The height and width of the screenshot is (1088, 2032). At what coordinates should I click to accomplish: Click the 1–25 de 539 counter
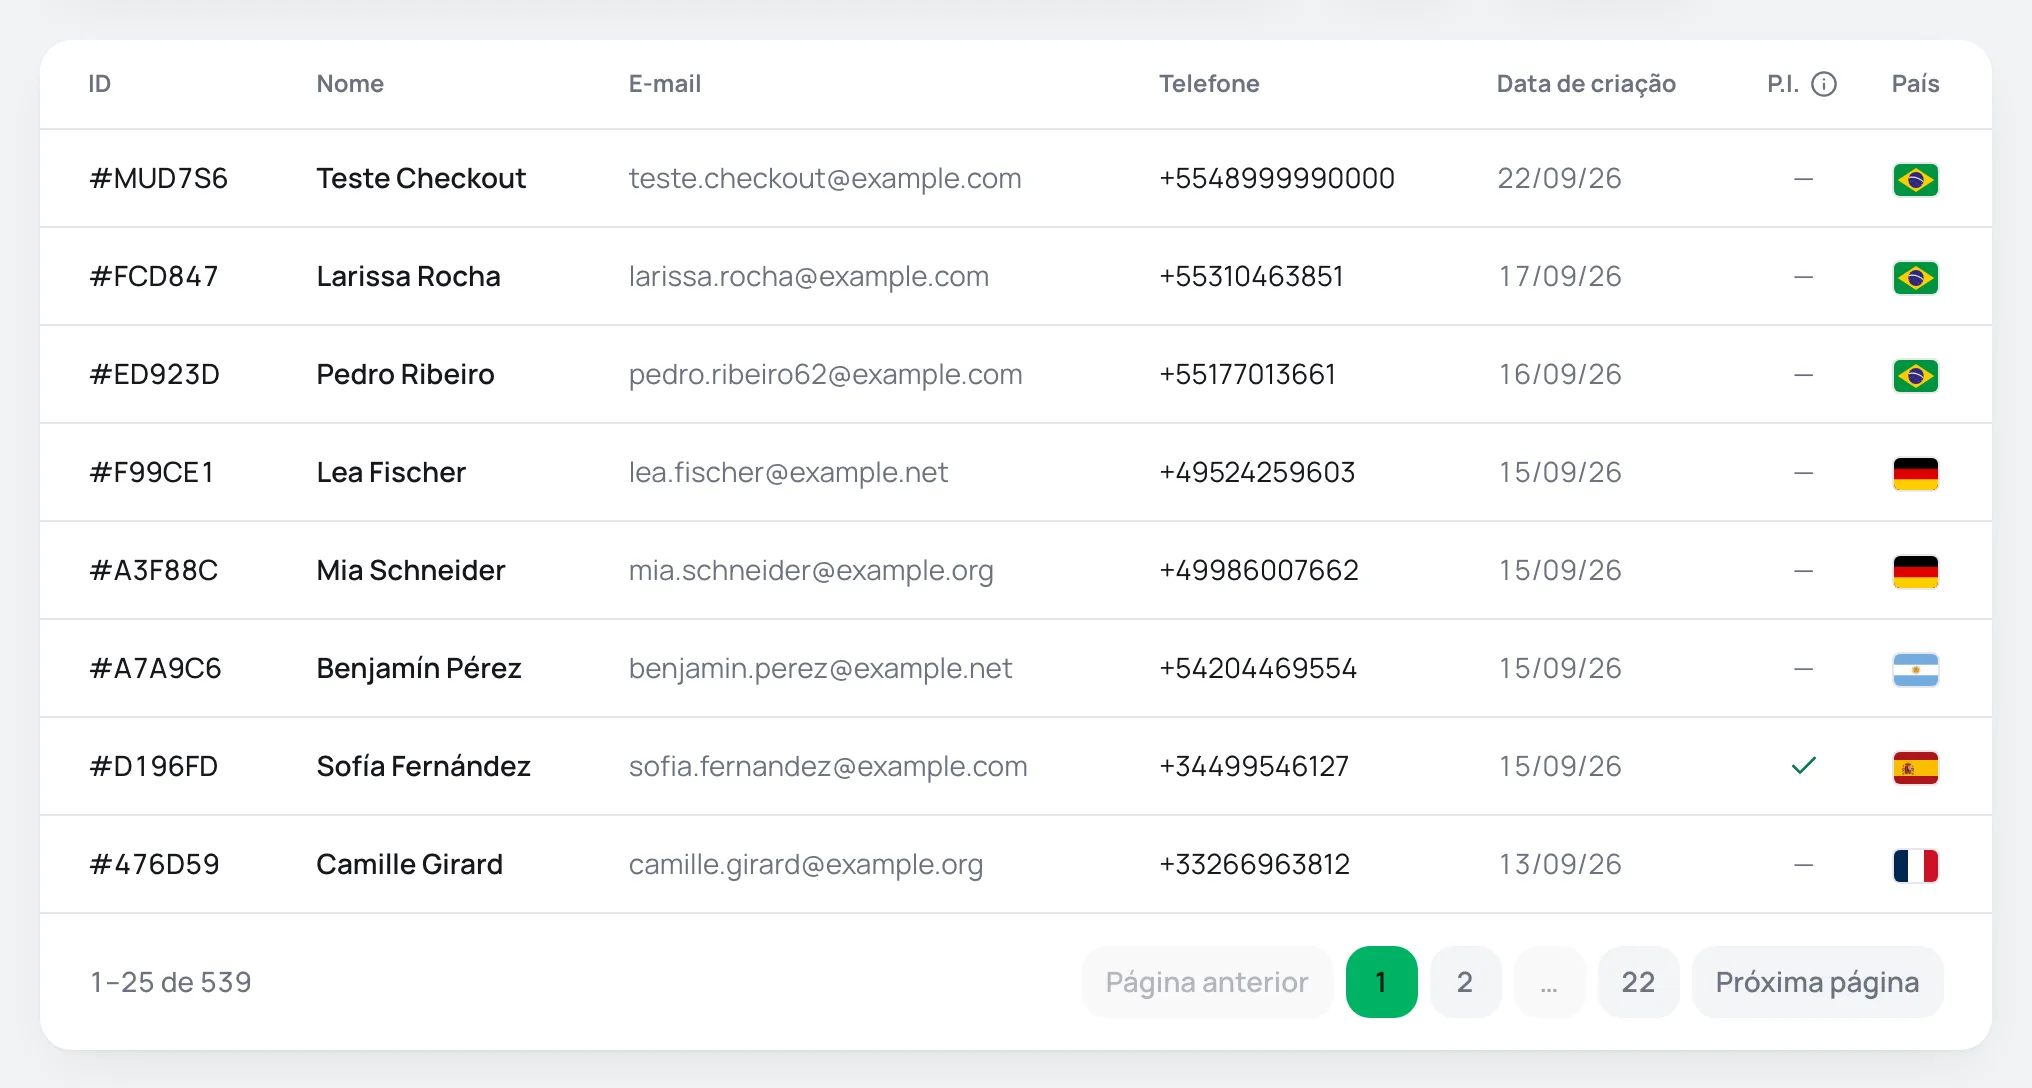pyautogui.click(x=171, y=982)
